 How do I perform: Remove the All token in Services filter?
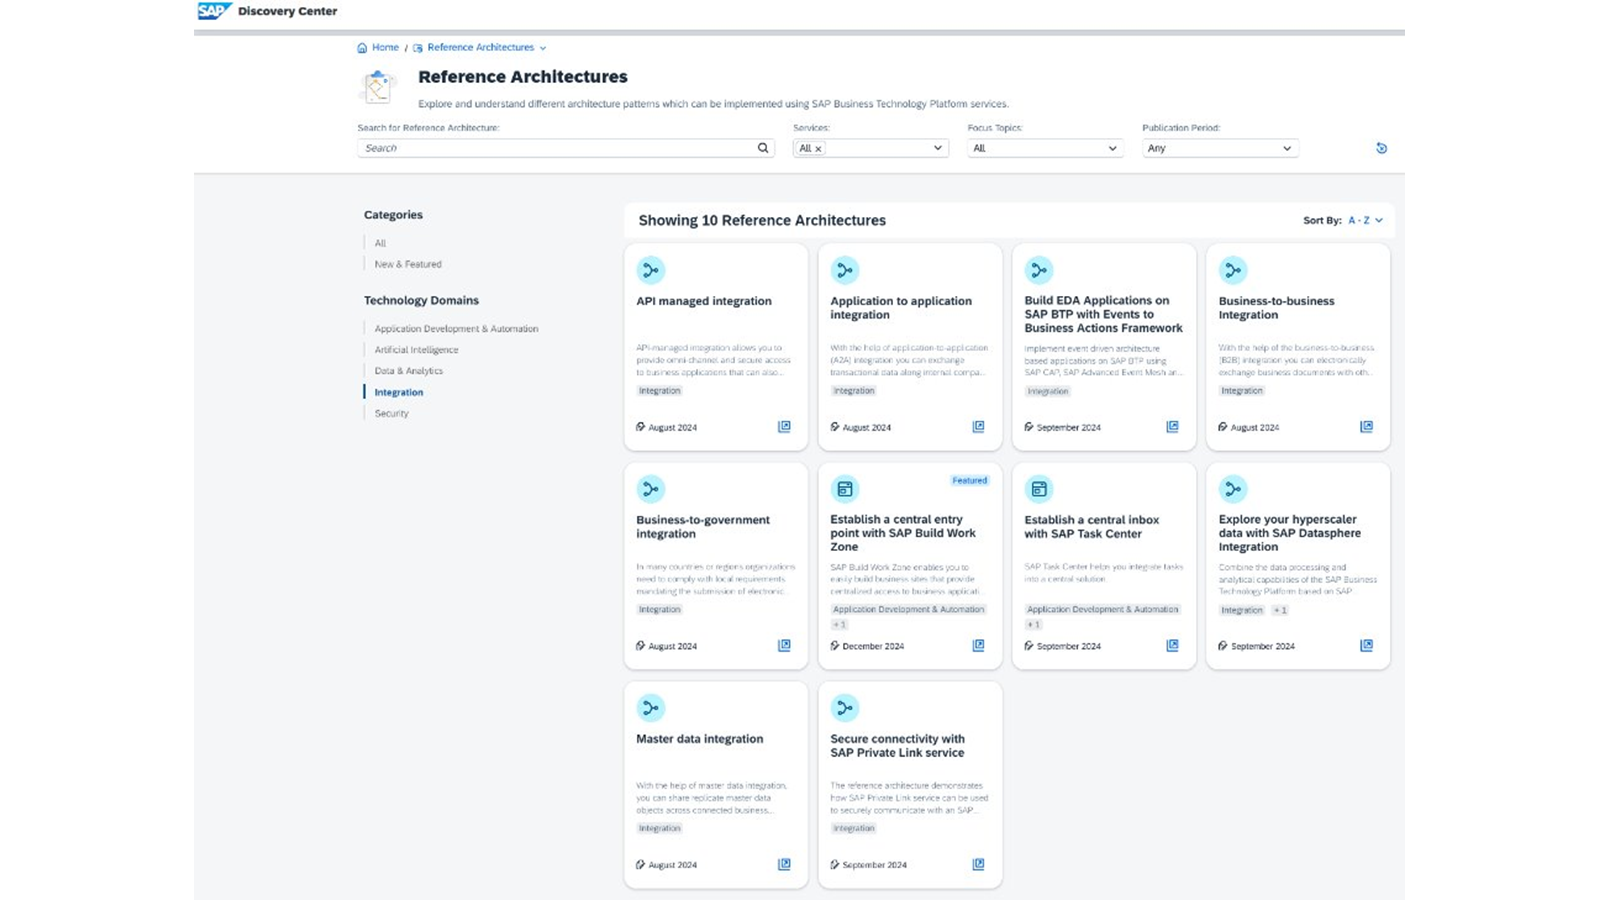click(x=818, y=149)
